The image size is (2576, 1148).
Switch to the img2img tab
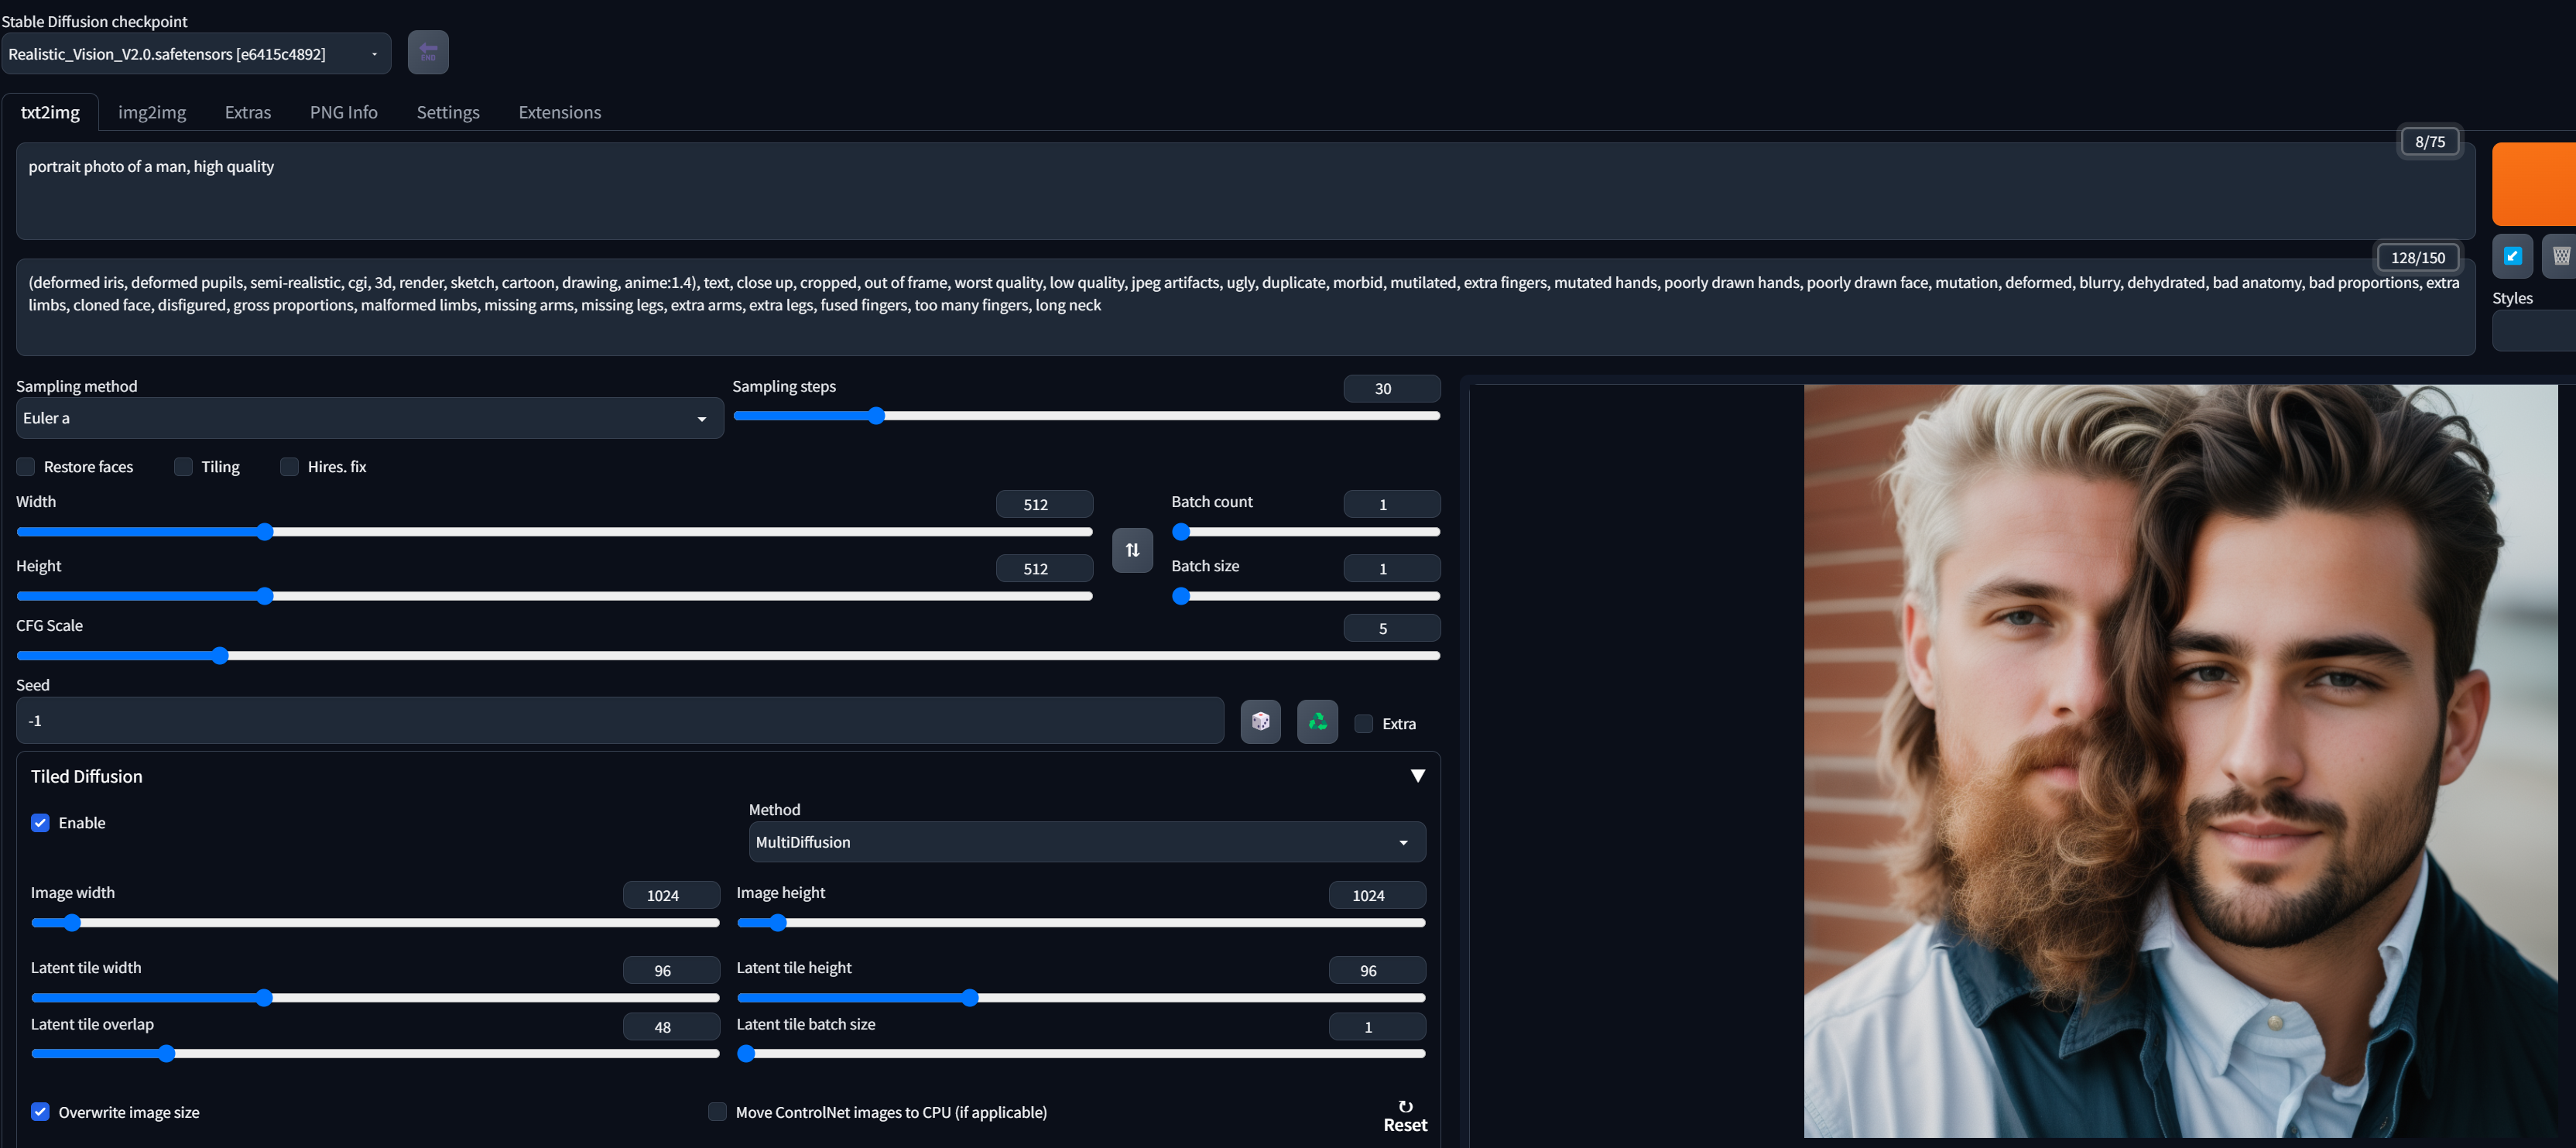pos(152,112)
